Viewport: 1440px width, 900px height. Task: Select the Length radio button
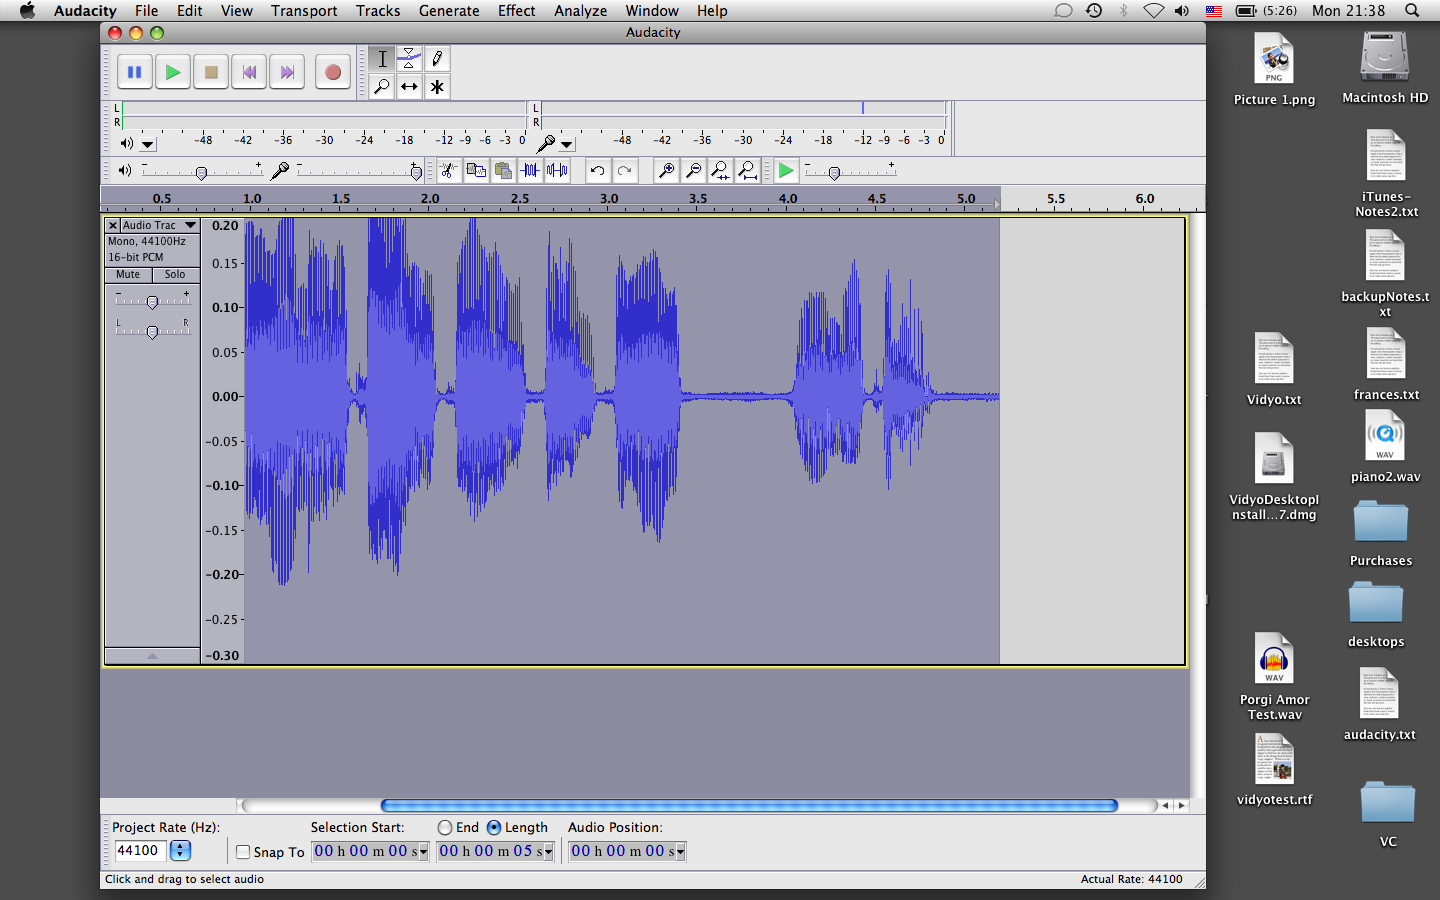coord(494,828)
